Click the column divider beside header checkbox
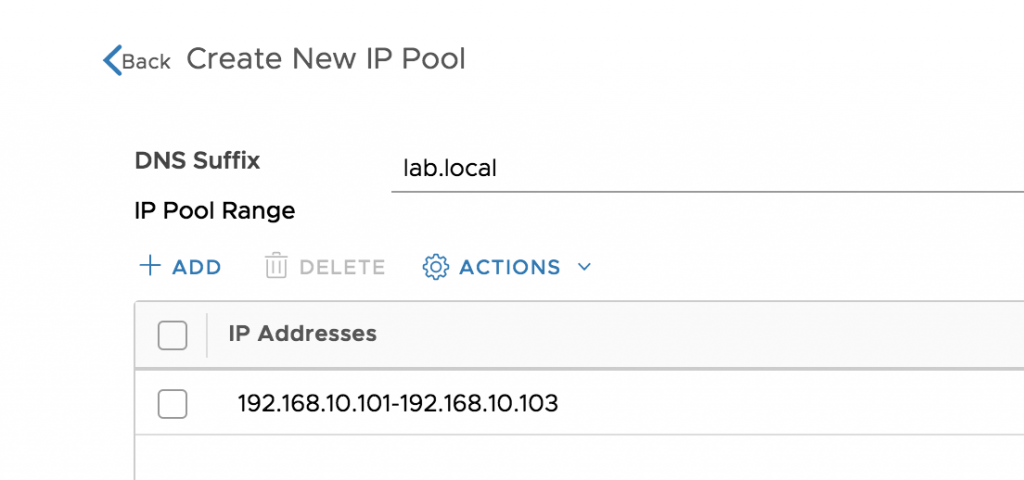The width and height of the screenshot is (1024, 480). 207,335
